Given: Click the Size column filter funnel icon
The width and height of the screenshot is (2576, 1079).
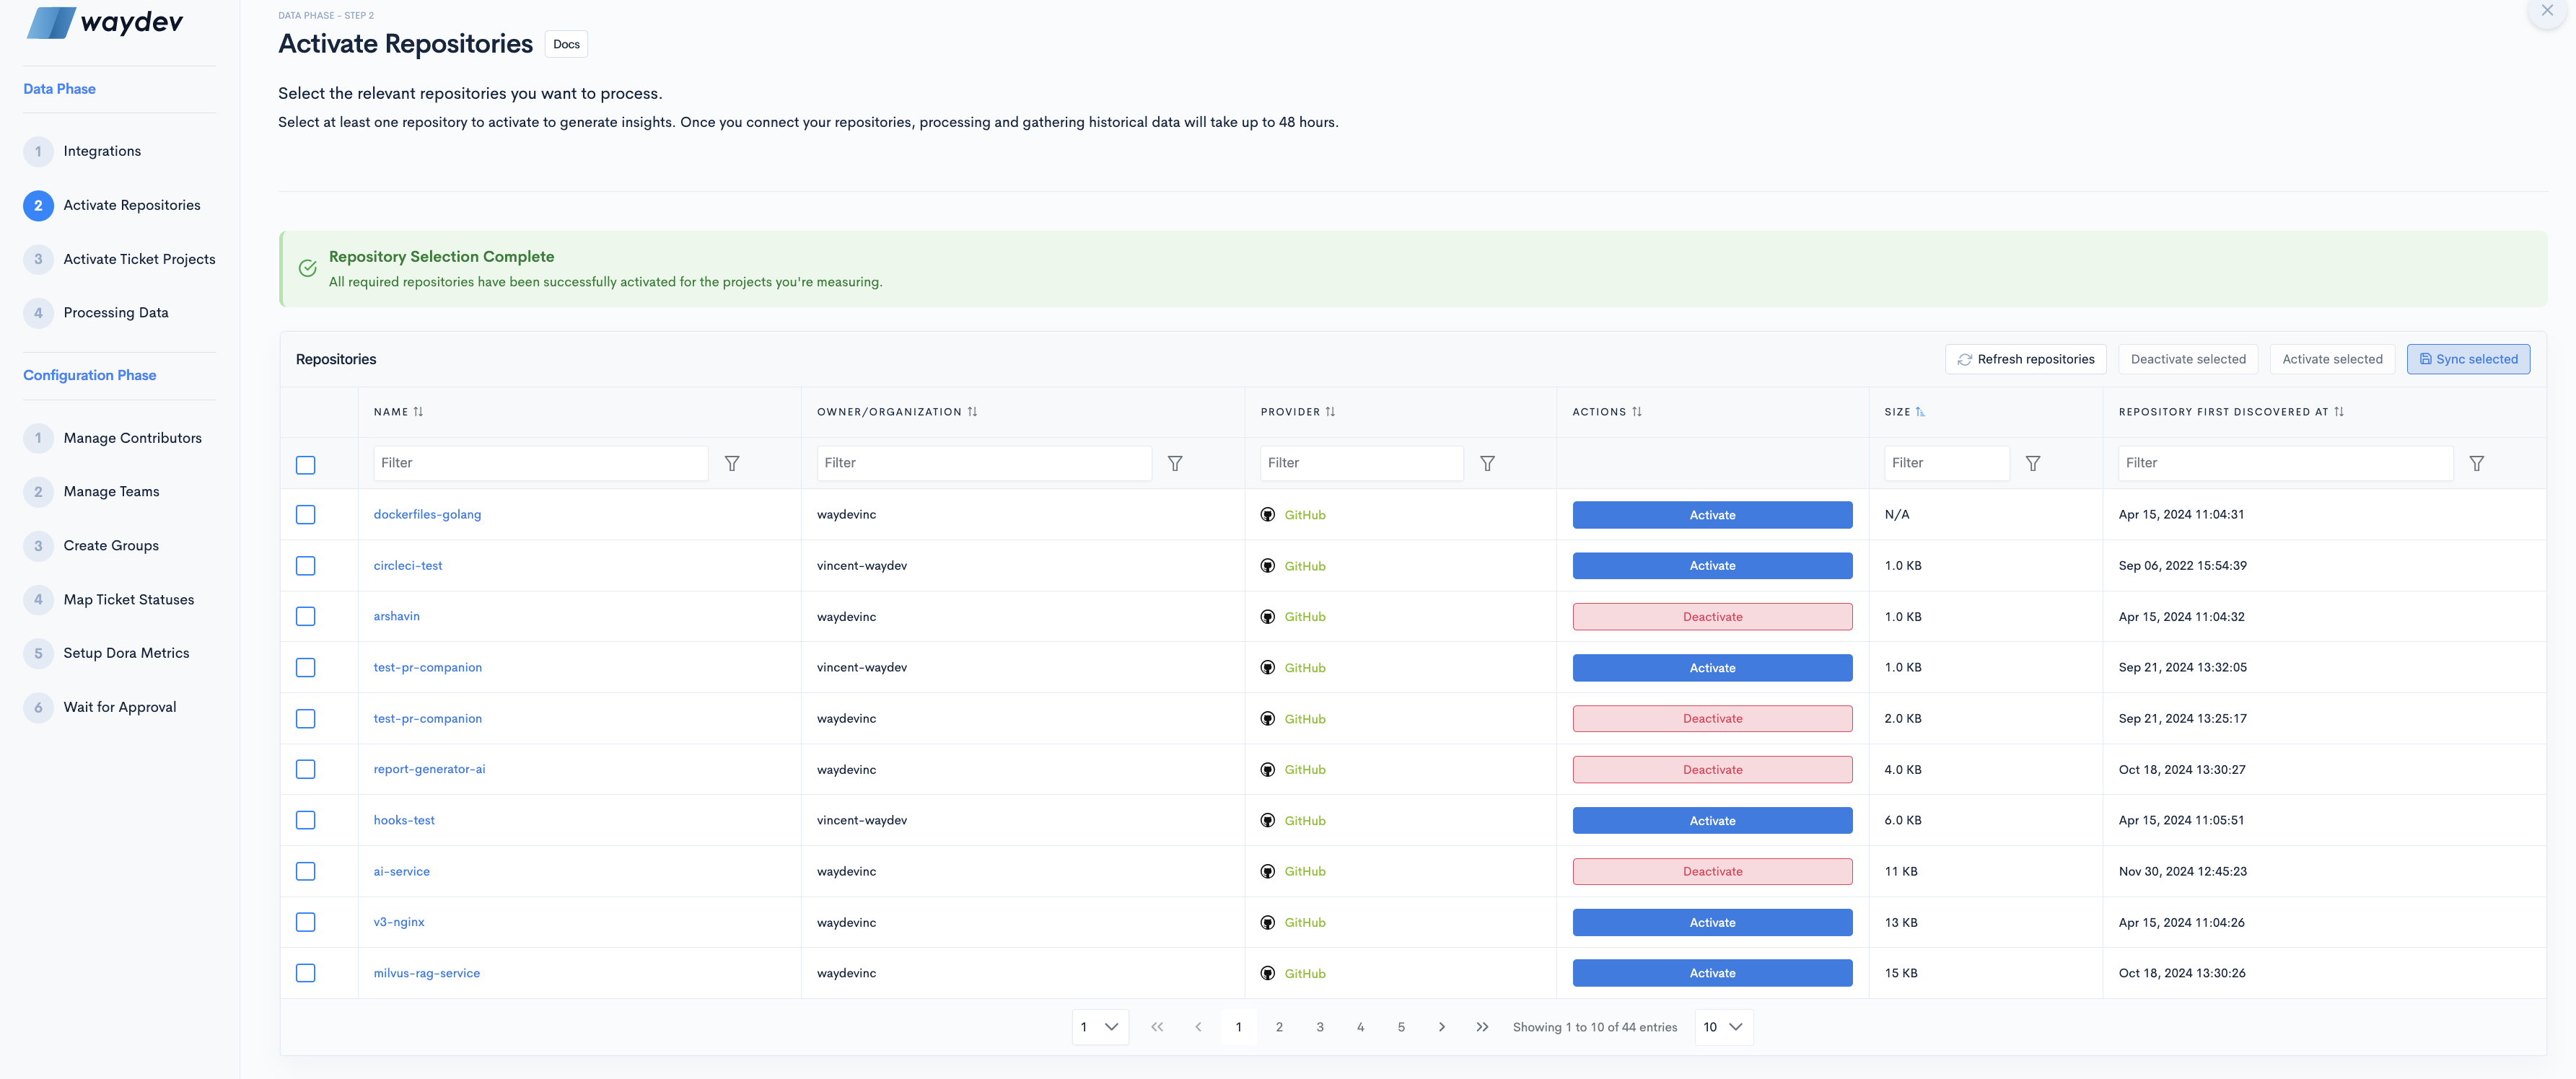Looking at the screenshot, I should click(x=2032, y=463).
